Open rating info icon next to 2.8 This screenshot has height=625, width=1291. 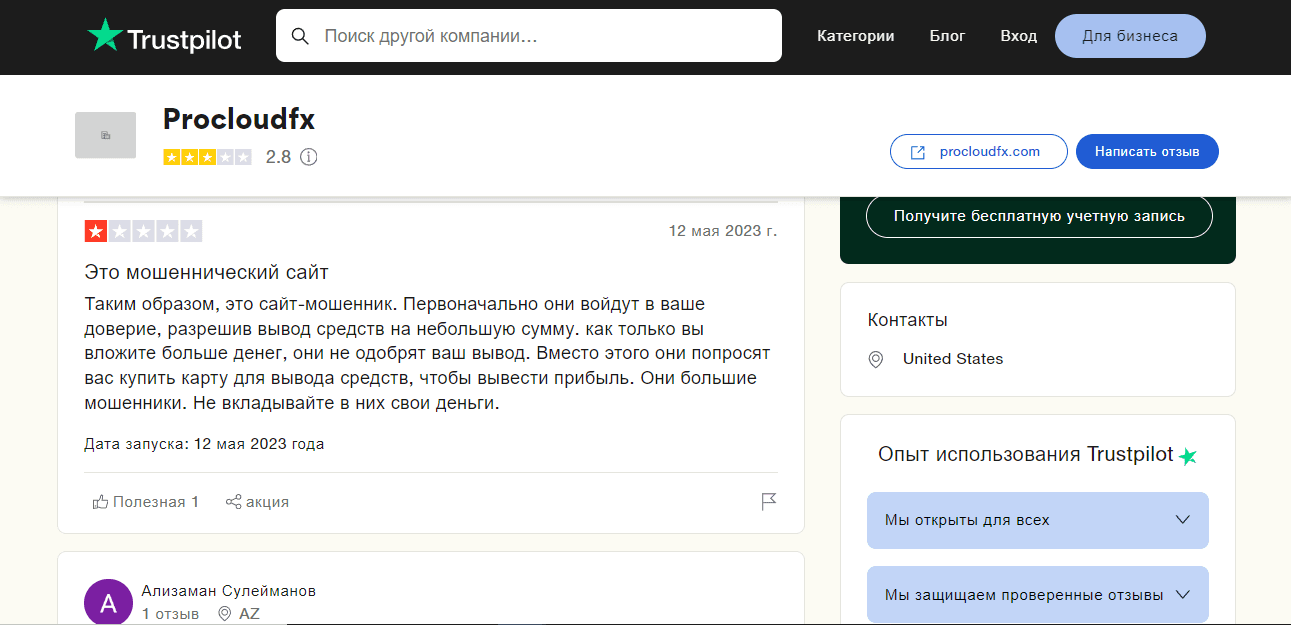tap(309, 157)
